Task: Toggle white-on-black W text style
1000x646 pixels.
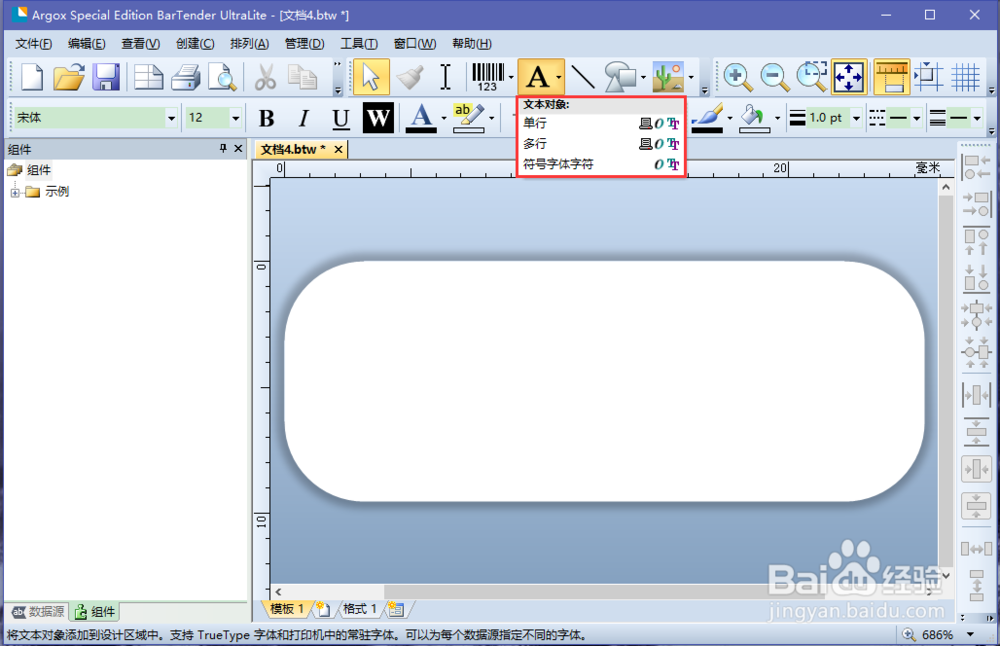Action: coord(378,118)
